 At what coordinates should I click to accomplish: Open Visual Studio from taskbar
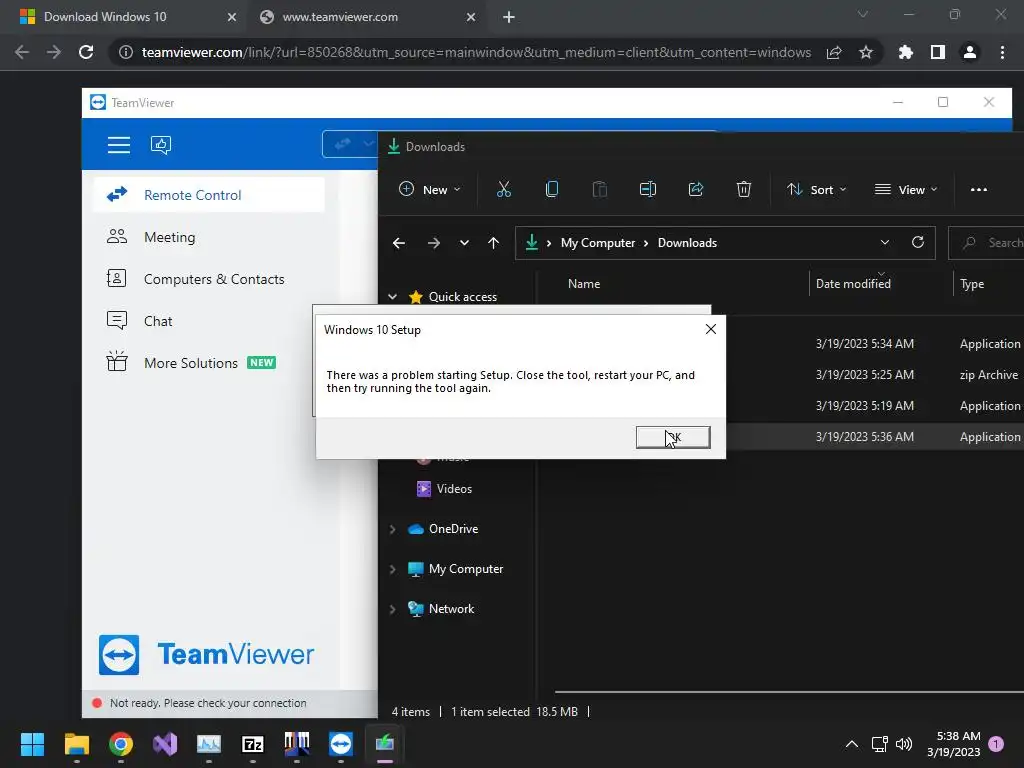[x=165, y=743]
